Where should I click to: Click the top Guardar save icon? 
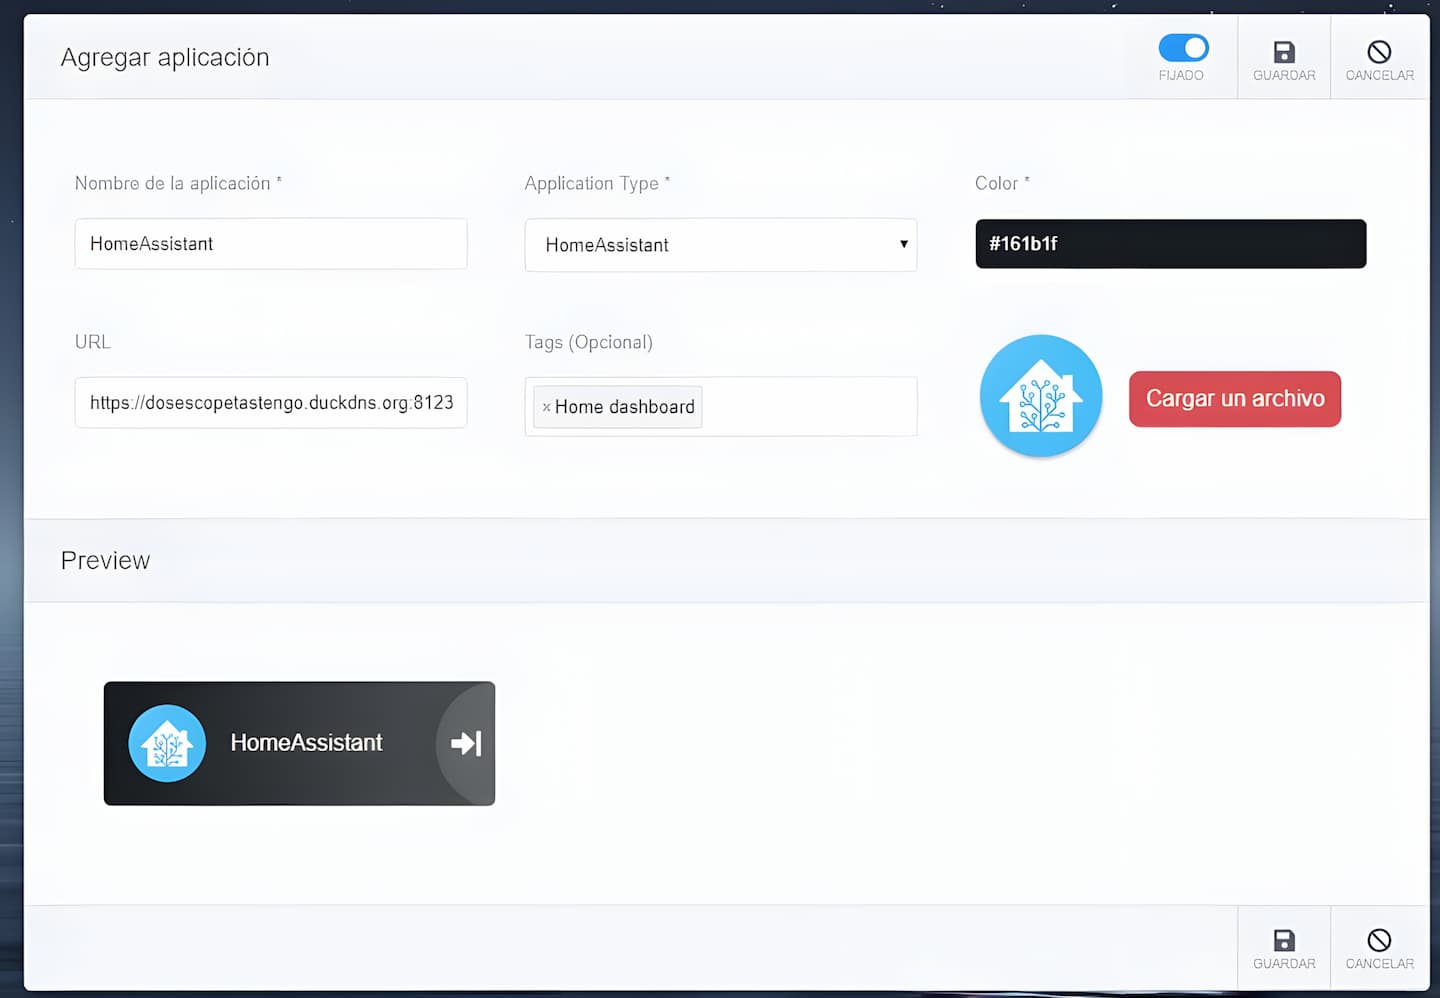coord(1284,53)
